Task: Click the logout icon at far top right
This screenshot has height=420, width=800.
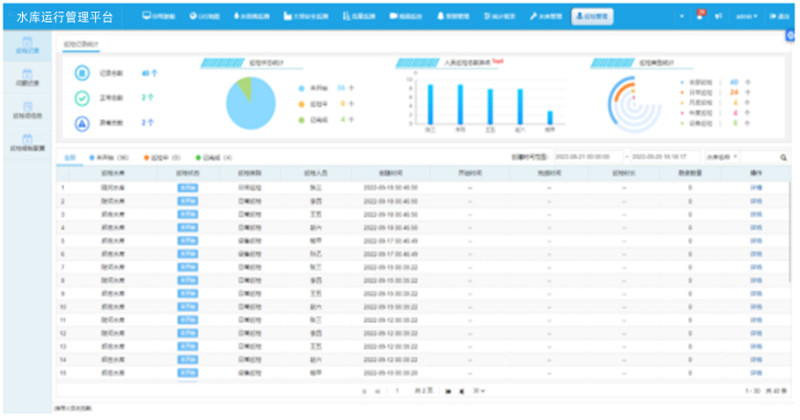Action: tap(781, 17)
